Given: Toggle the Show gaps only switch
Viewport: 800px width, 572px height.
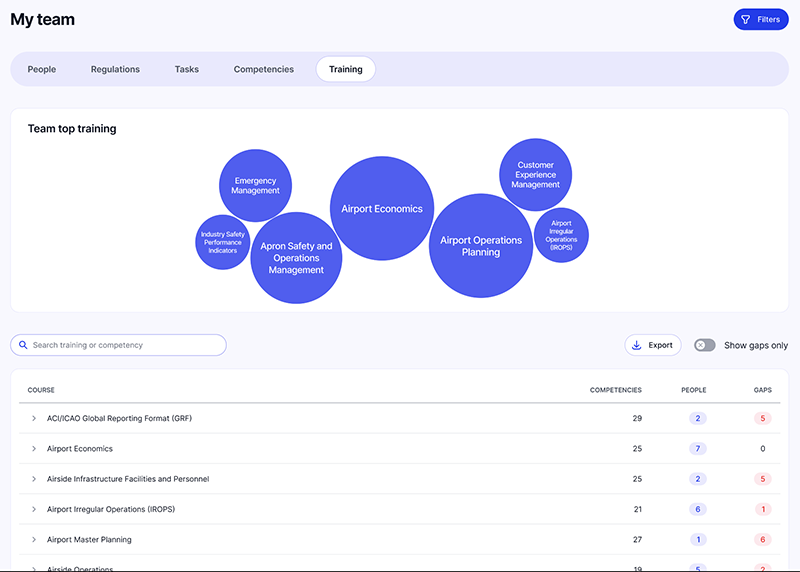Looking at the screenshot, I should [705, 345].
